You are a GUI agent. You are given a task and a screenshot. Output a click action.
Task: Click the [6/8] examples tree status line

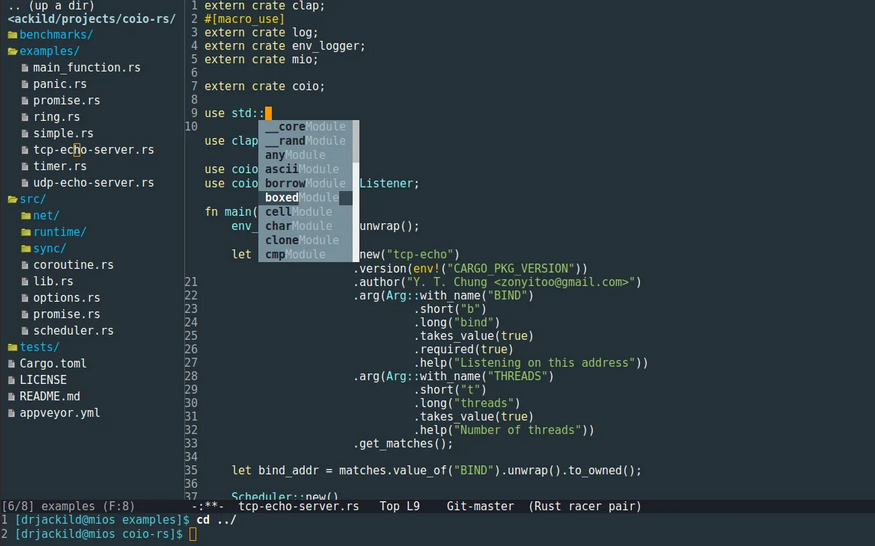pyautogui.click(x=68, y=506)
